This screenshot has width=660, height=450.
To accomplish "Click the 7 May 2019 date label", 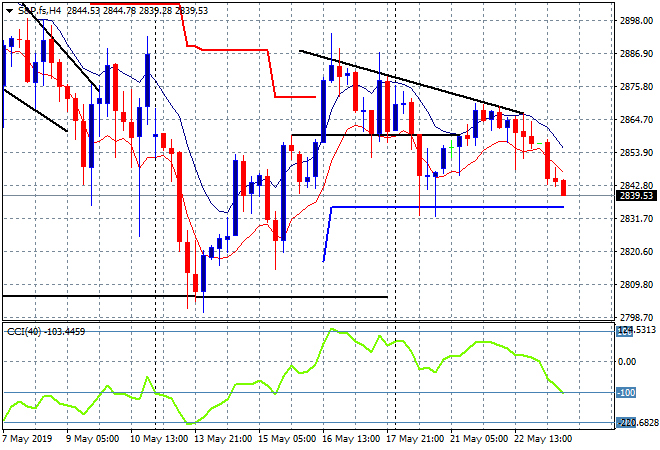I will tap(27, 439).
